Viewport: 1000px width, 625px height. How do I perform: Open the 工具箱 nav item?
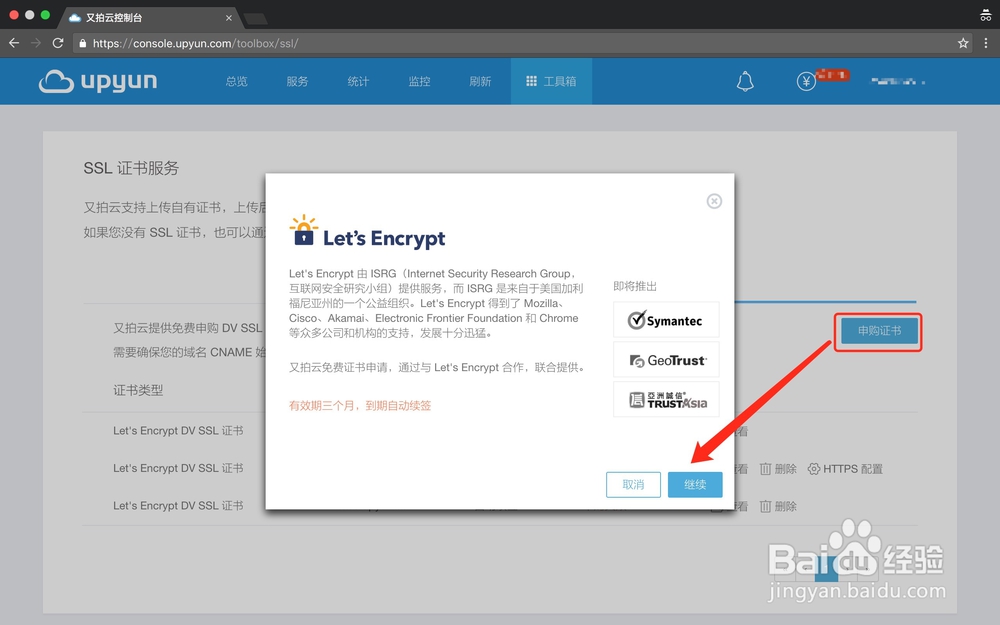tap(551, 81)
